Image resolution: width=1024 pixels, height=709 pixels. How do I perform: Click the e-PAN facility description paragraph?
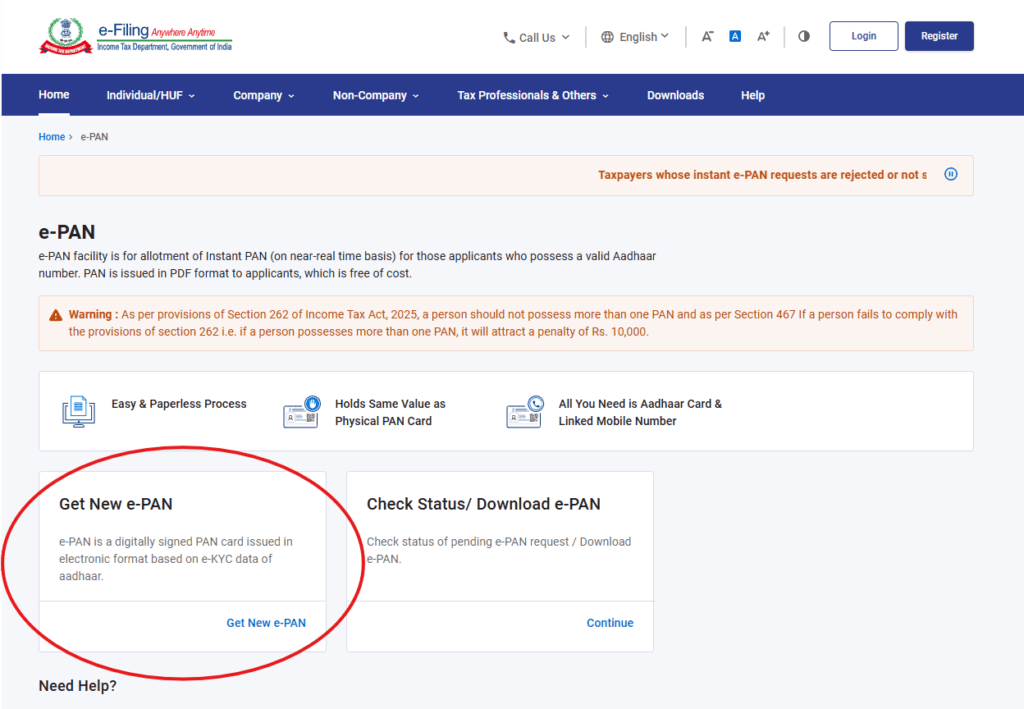(347, 264)
